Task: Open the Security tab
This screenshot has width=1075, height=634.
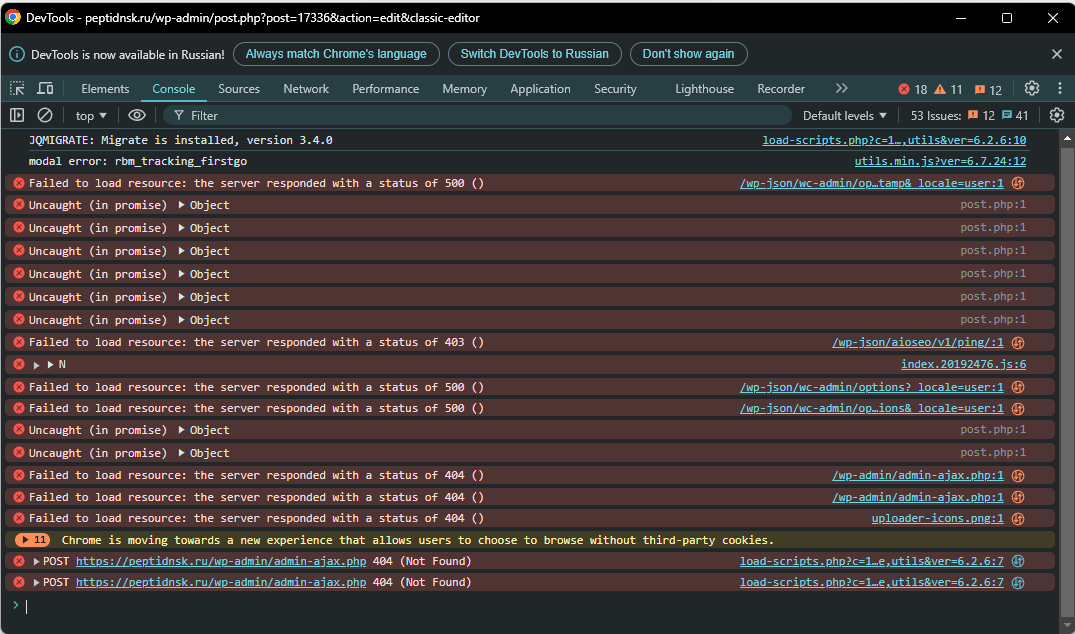Action: pyautogui.click(x=615, y=88)
